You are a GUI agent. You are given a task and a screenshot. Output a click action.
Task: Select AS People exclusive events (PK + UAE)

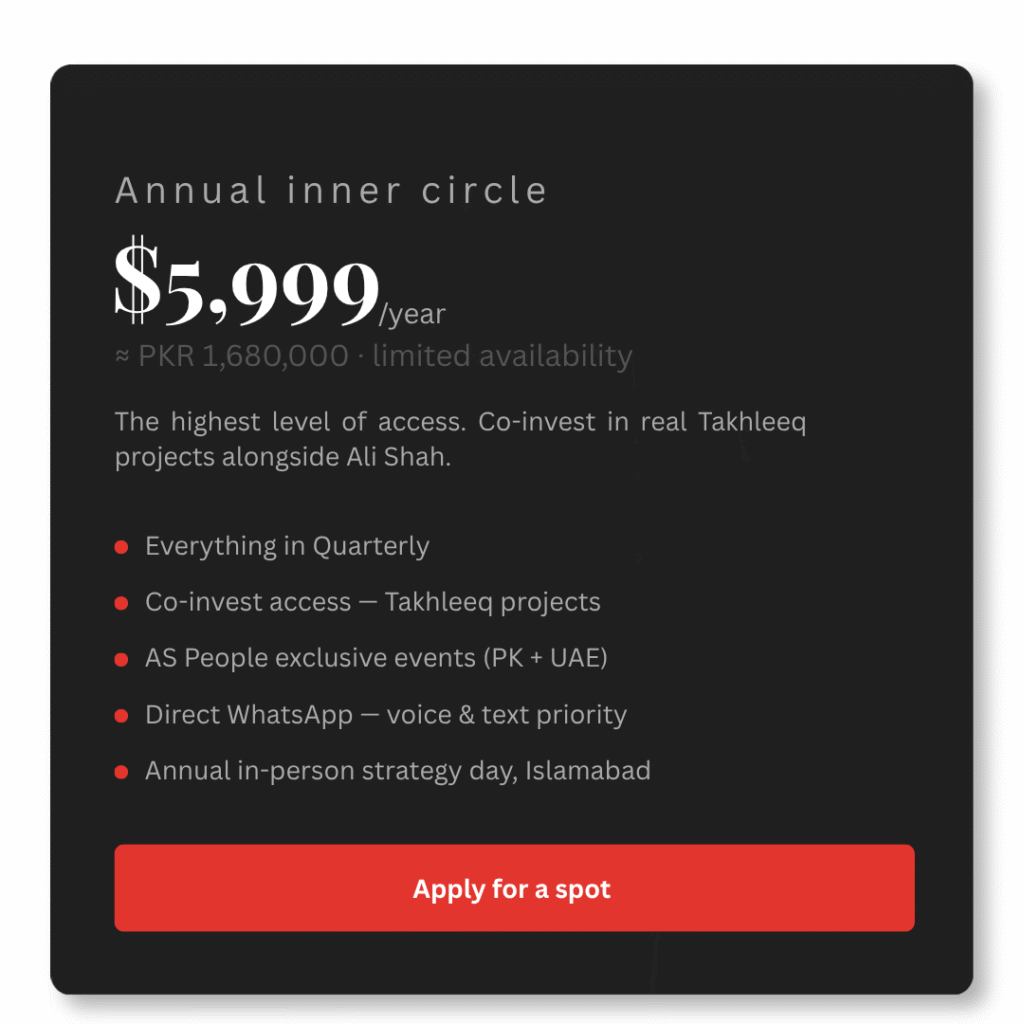376,658
